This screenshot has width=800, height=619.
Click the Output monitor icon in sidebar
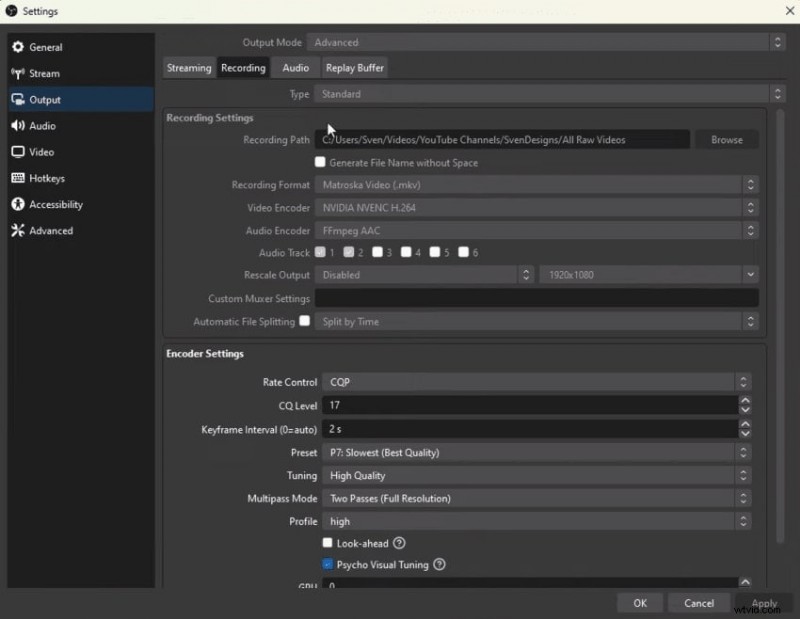tap(18, 100)
